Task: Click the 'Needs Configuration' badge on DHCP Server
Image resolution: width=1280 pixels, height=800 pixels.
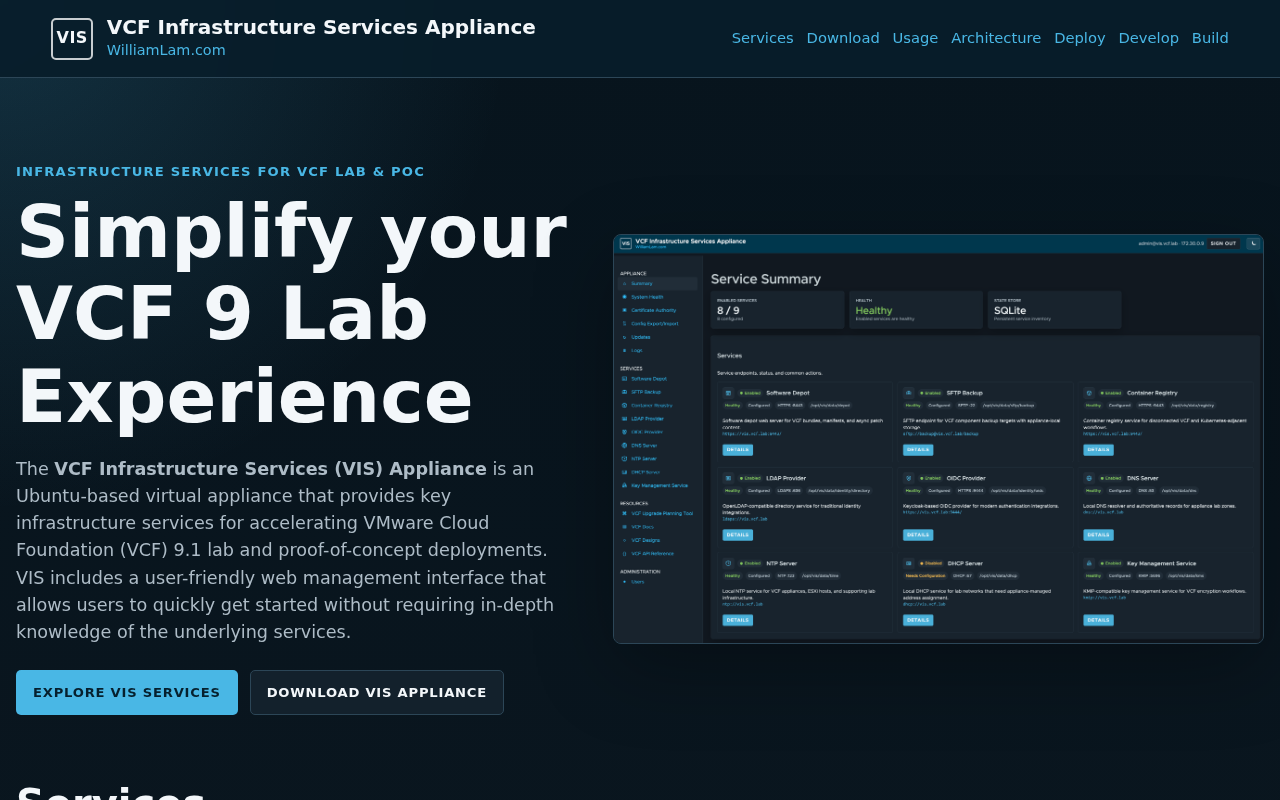Action: [x=925, y=576]
